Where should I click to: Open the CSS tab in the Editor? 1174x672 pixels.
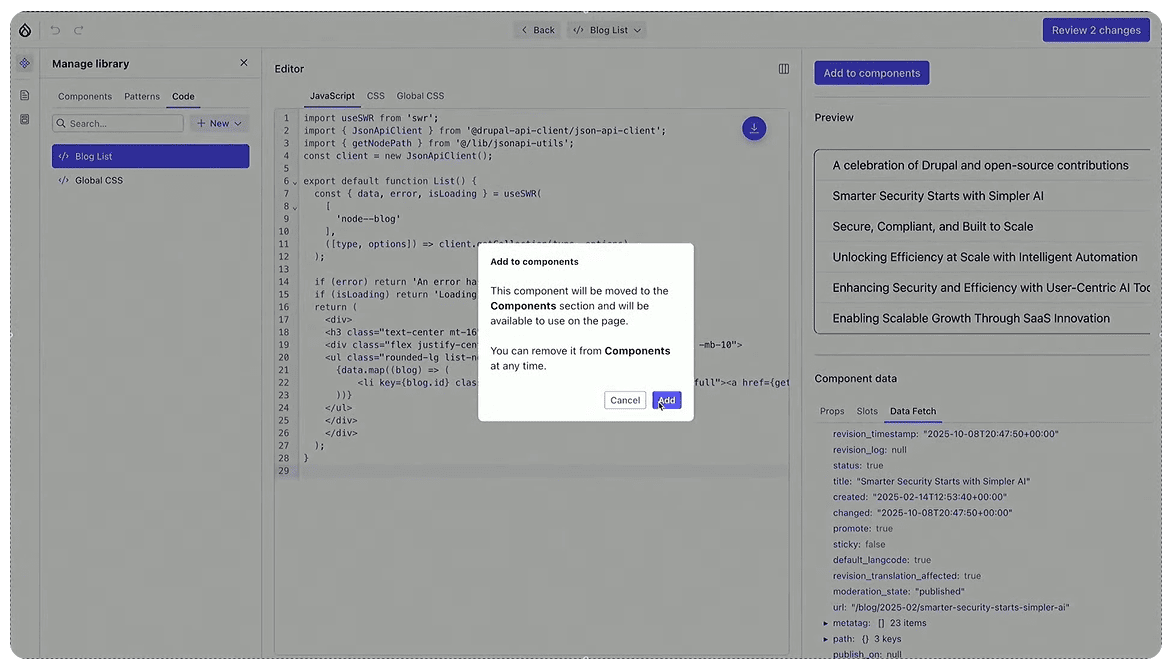[375, 95]
